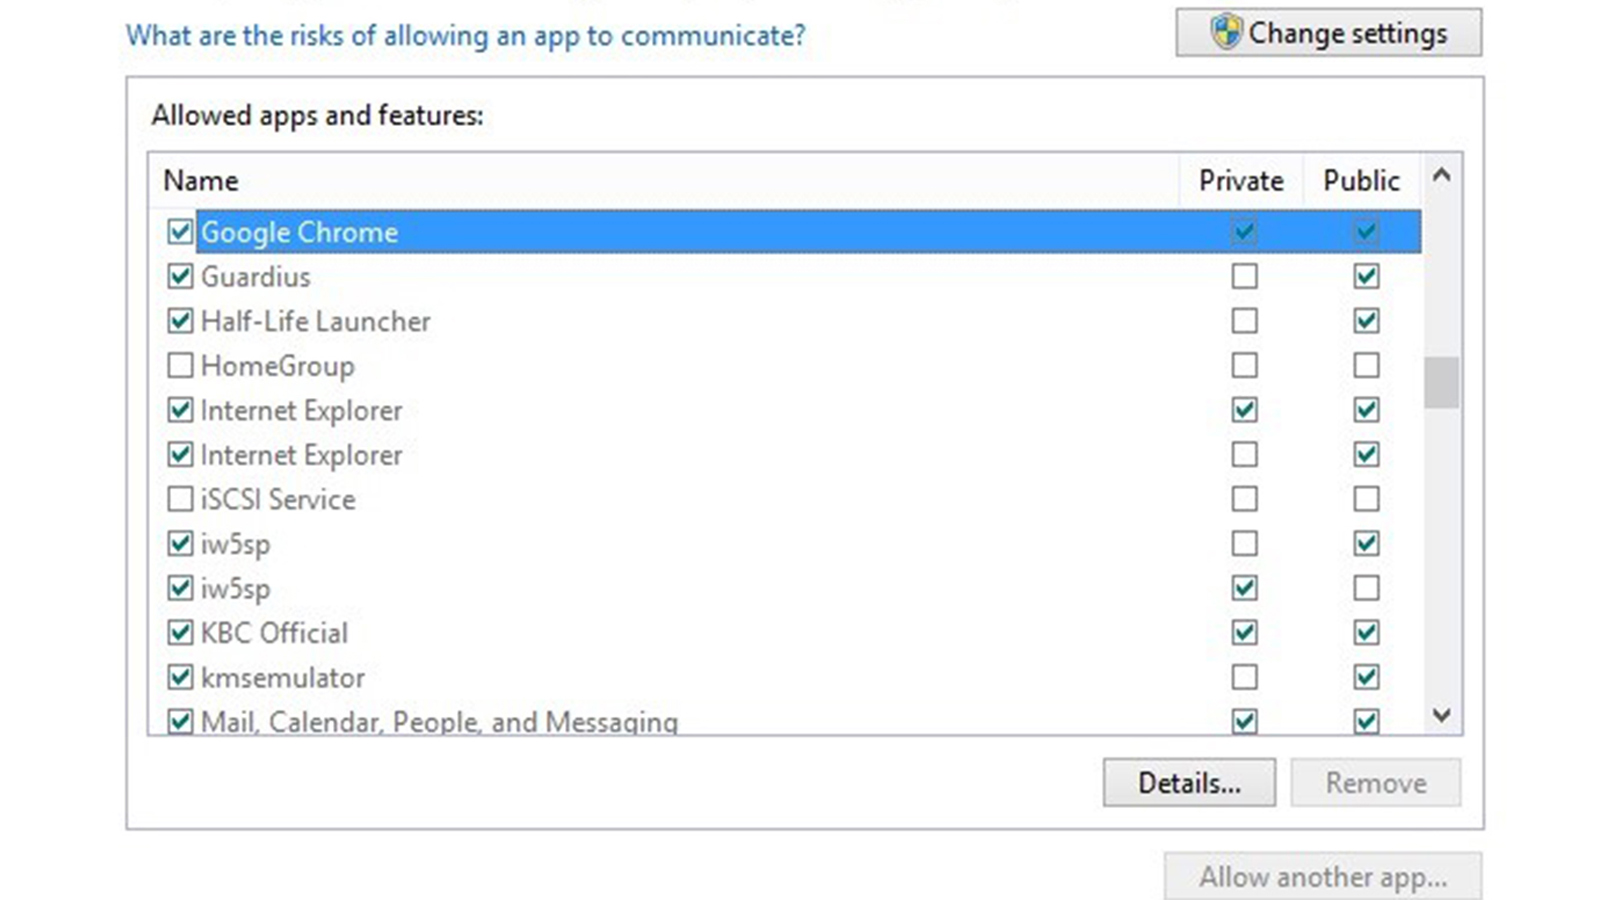
Task: Uncheck the KBC Official enabled checkbox
Action: [180, 633]
